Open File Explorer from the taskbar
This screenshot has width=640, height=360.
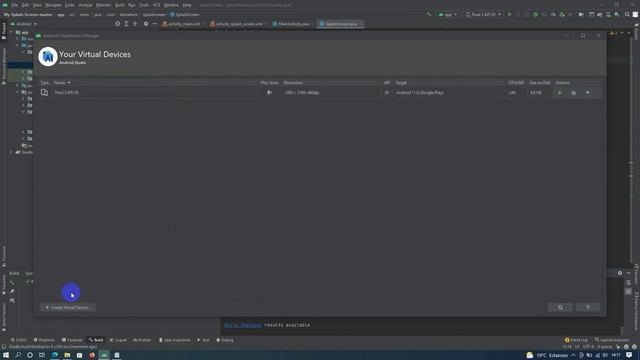click(67, 355)
